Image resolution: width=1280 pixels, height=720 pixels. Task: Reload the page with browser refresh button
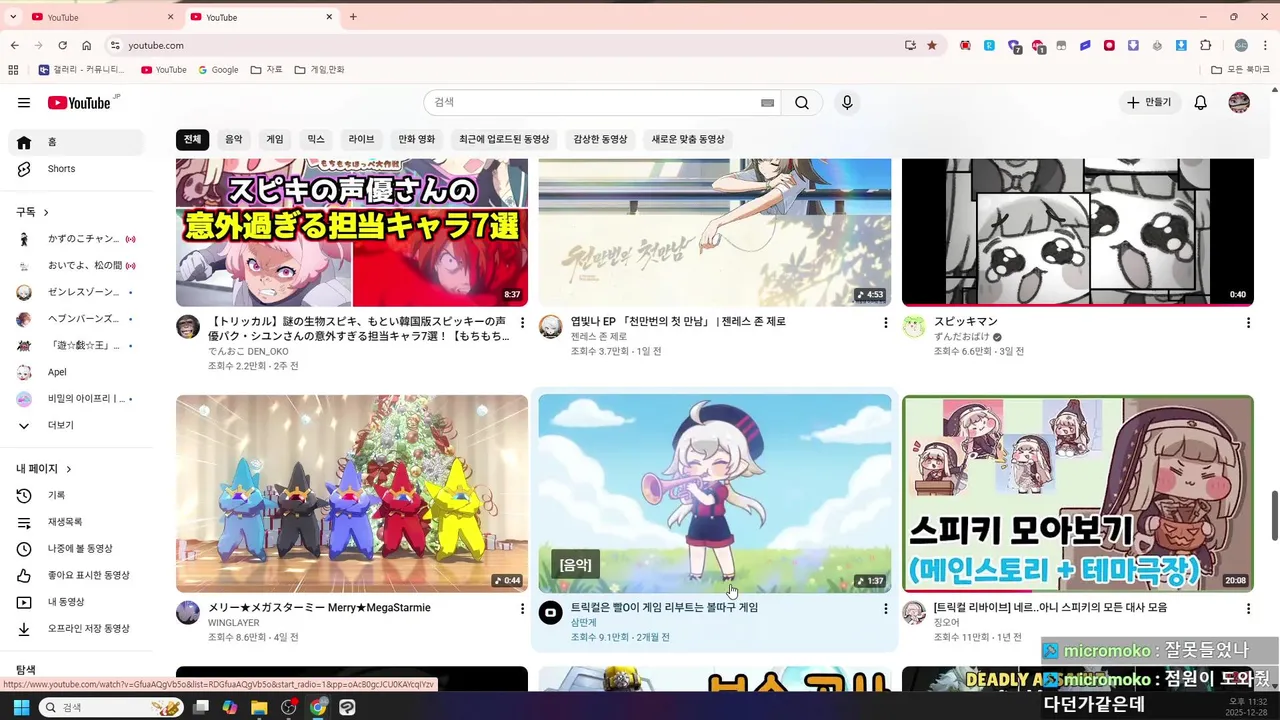point(62,45)
